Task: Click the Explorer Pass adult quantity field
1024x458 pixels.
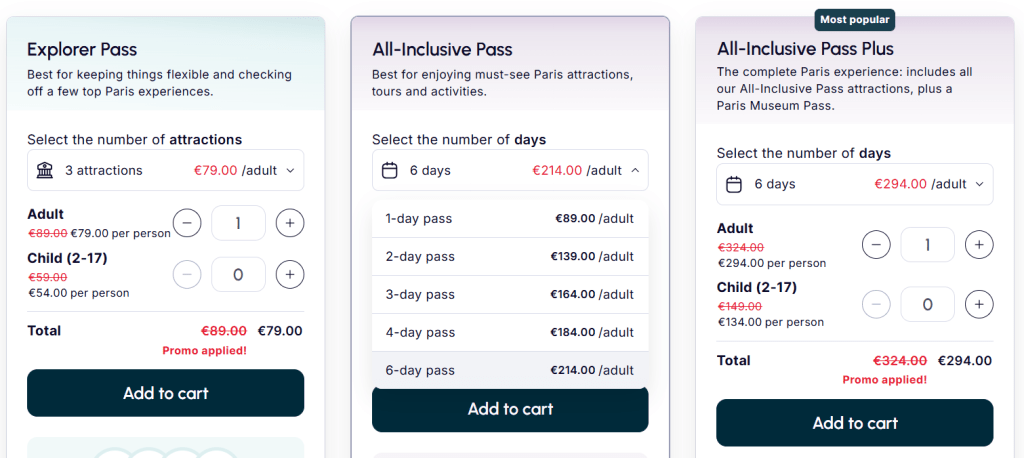Action: click(x=238, y=223)
